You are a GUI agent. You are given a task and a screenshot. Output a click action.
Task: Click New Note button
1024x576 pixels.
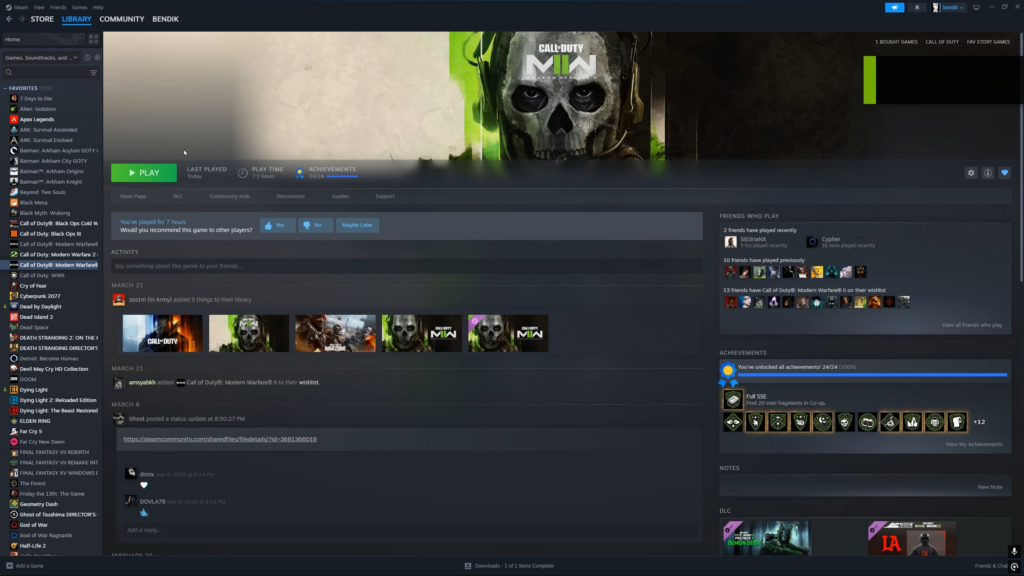click(x=990, y=487)
